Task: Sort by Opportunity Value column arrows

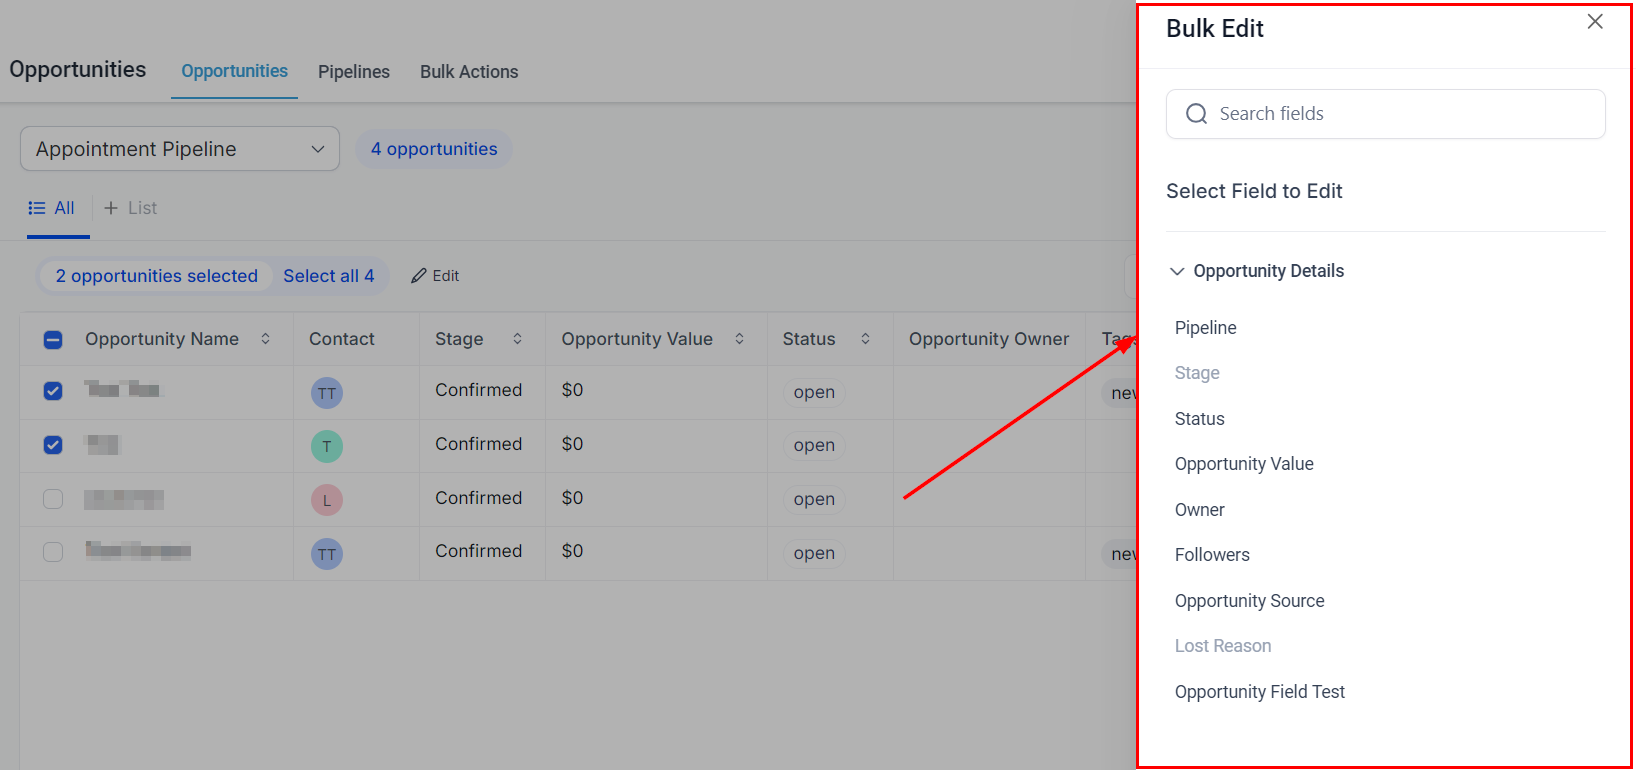Action: (739, 339)
